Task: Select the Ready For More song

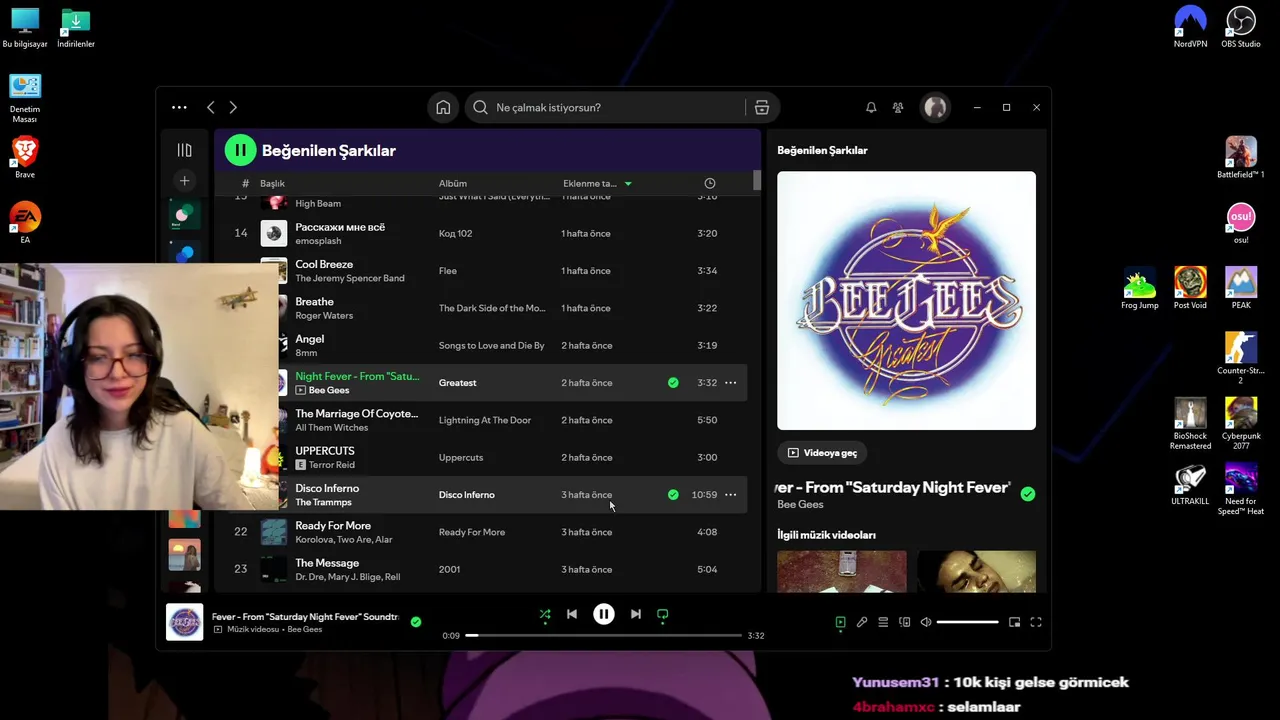Action: [333, 526]
